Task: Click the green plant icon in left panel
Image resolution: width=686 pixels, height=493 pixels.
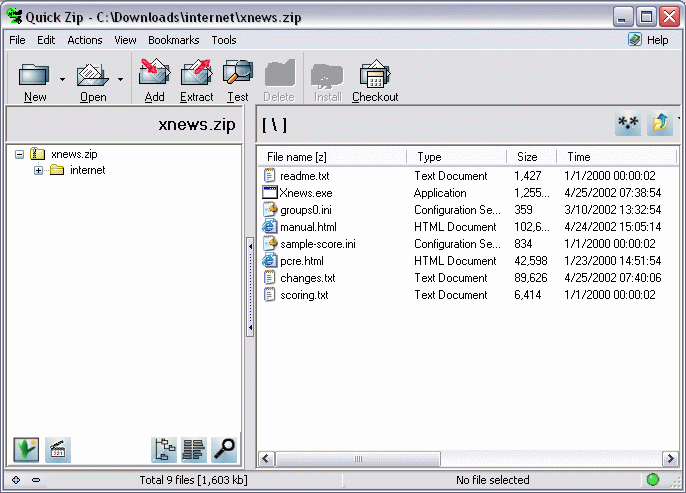Action: (27, 450)
